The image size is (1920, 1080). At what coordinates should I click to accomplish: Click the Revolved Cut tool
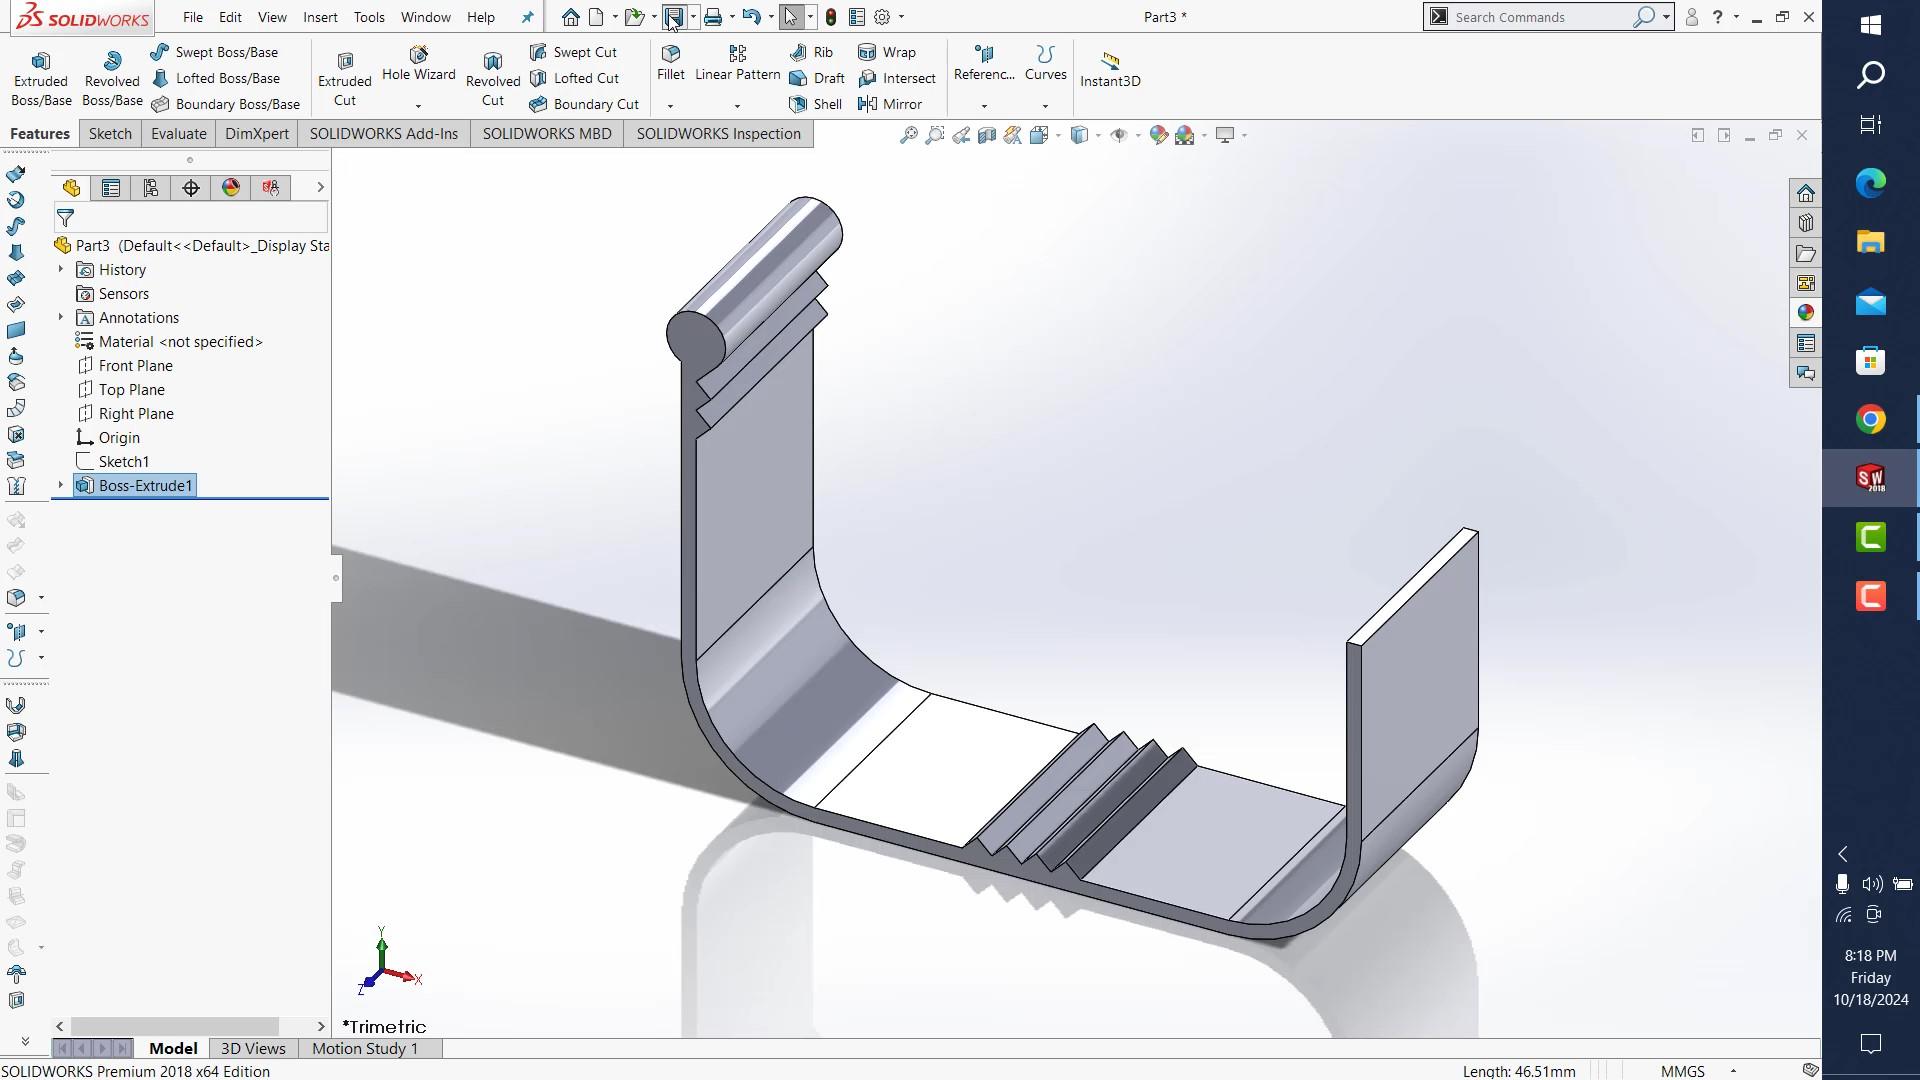pyautogui.click(x=492, y=78)
